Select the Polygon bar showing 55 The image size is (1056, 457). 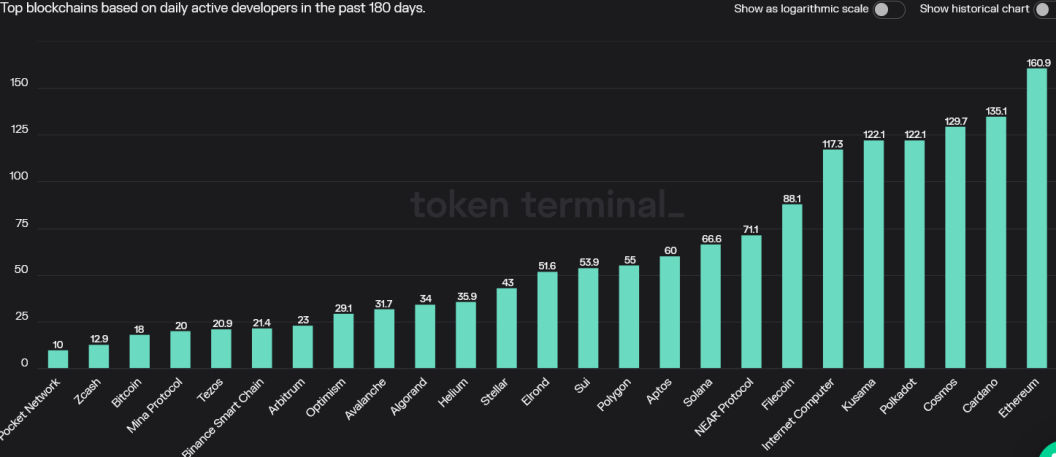[x=629, y=317]
